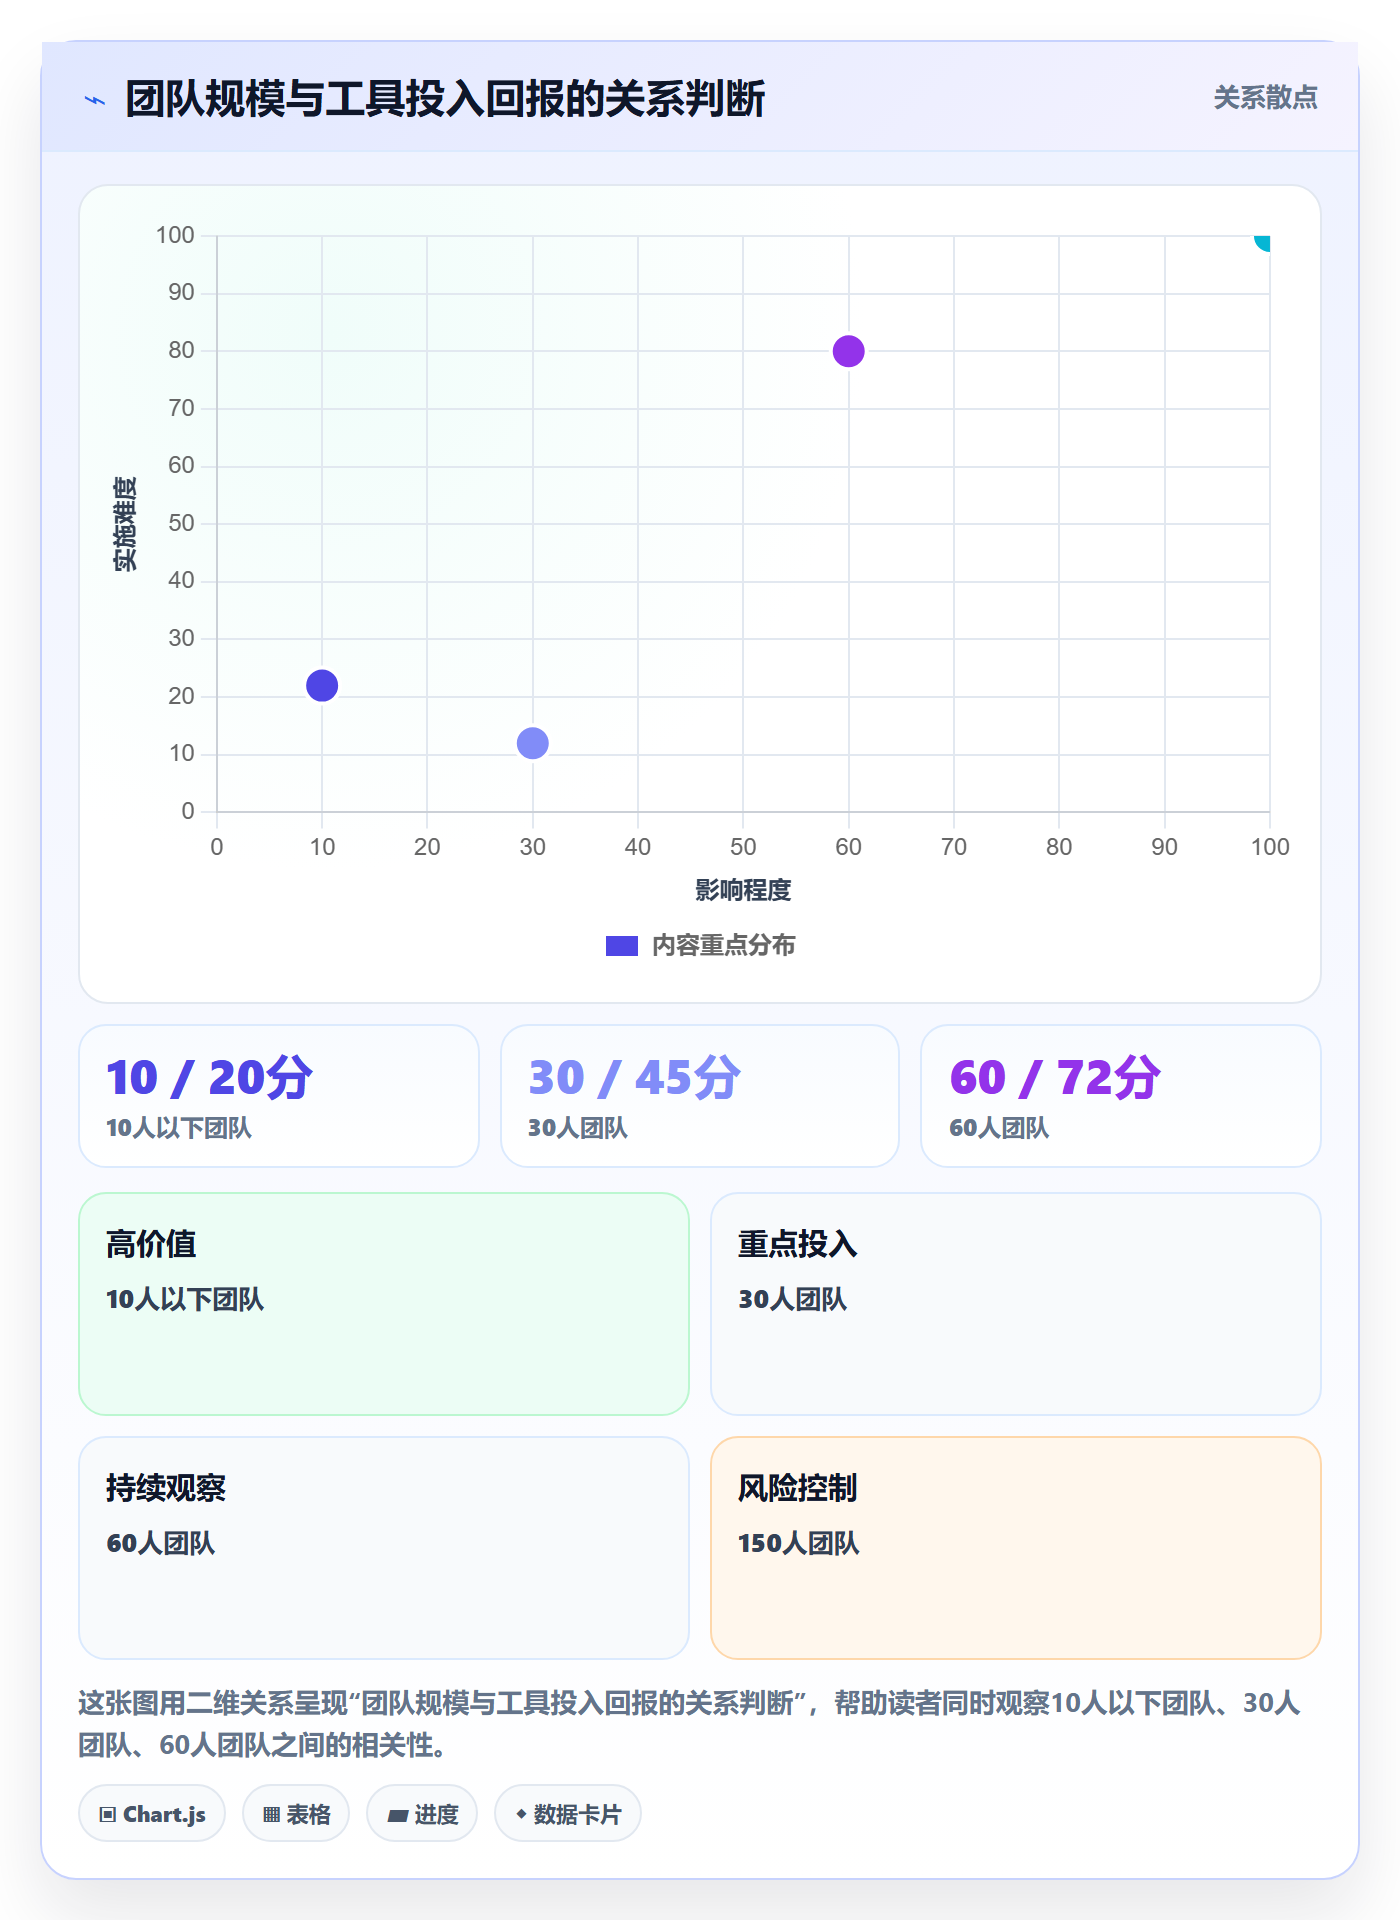Screen dimensions: 1400x1920
Task: Click the x-axis tick label 50
Action: (x=743, y=847)
